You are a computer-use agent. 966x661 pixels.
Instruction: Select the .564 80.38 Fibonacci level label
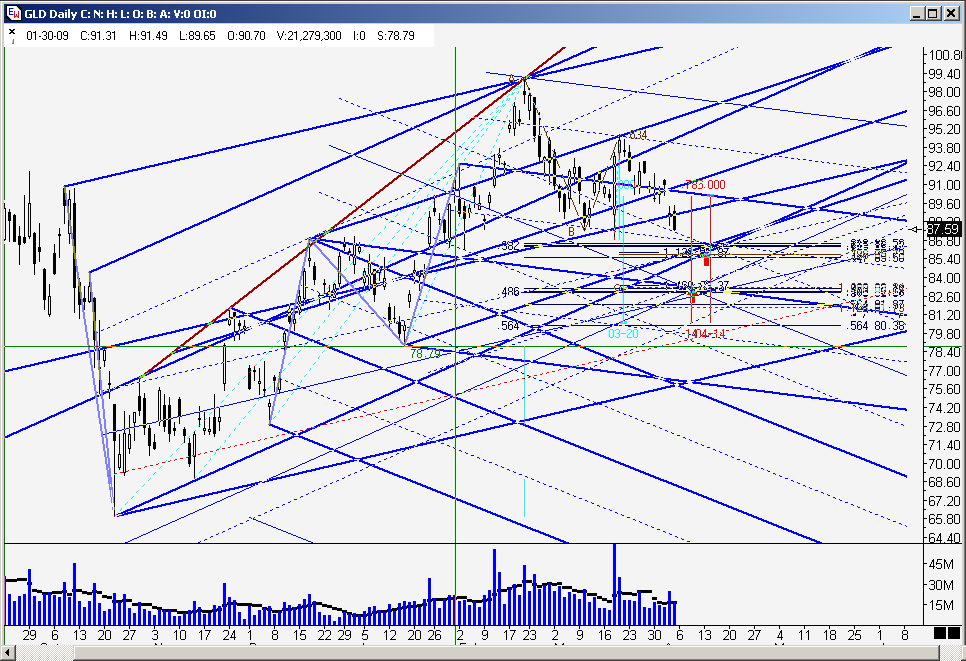tap(877, 325)
